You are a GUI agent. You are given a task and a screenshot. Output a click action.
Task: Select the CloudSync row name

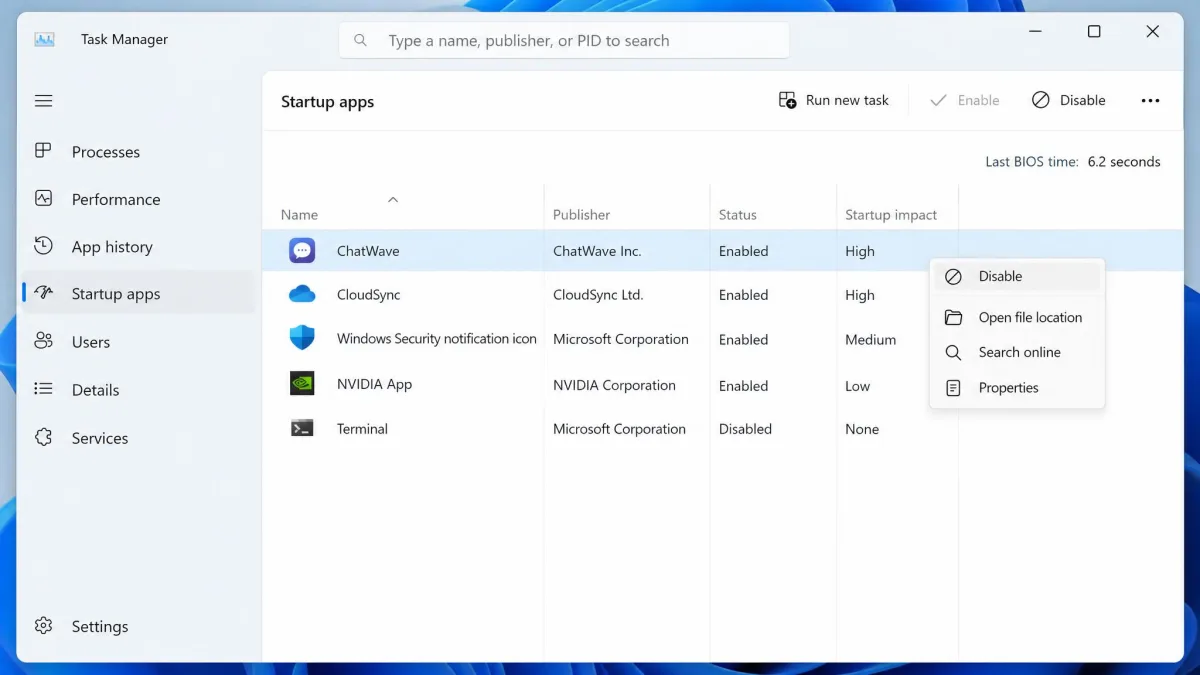click(369, 295)
